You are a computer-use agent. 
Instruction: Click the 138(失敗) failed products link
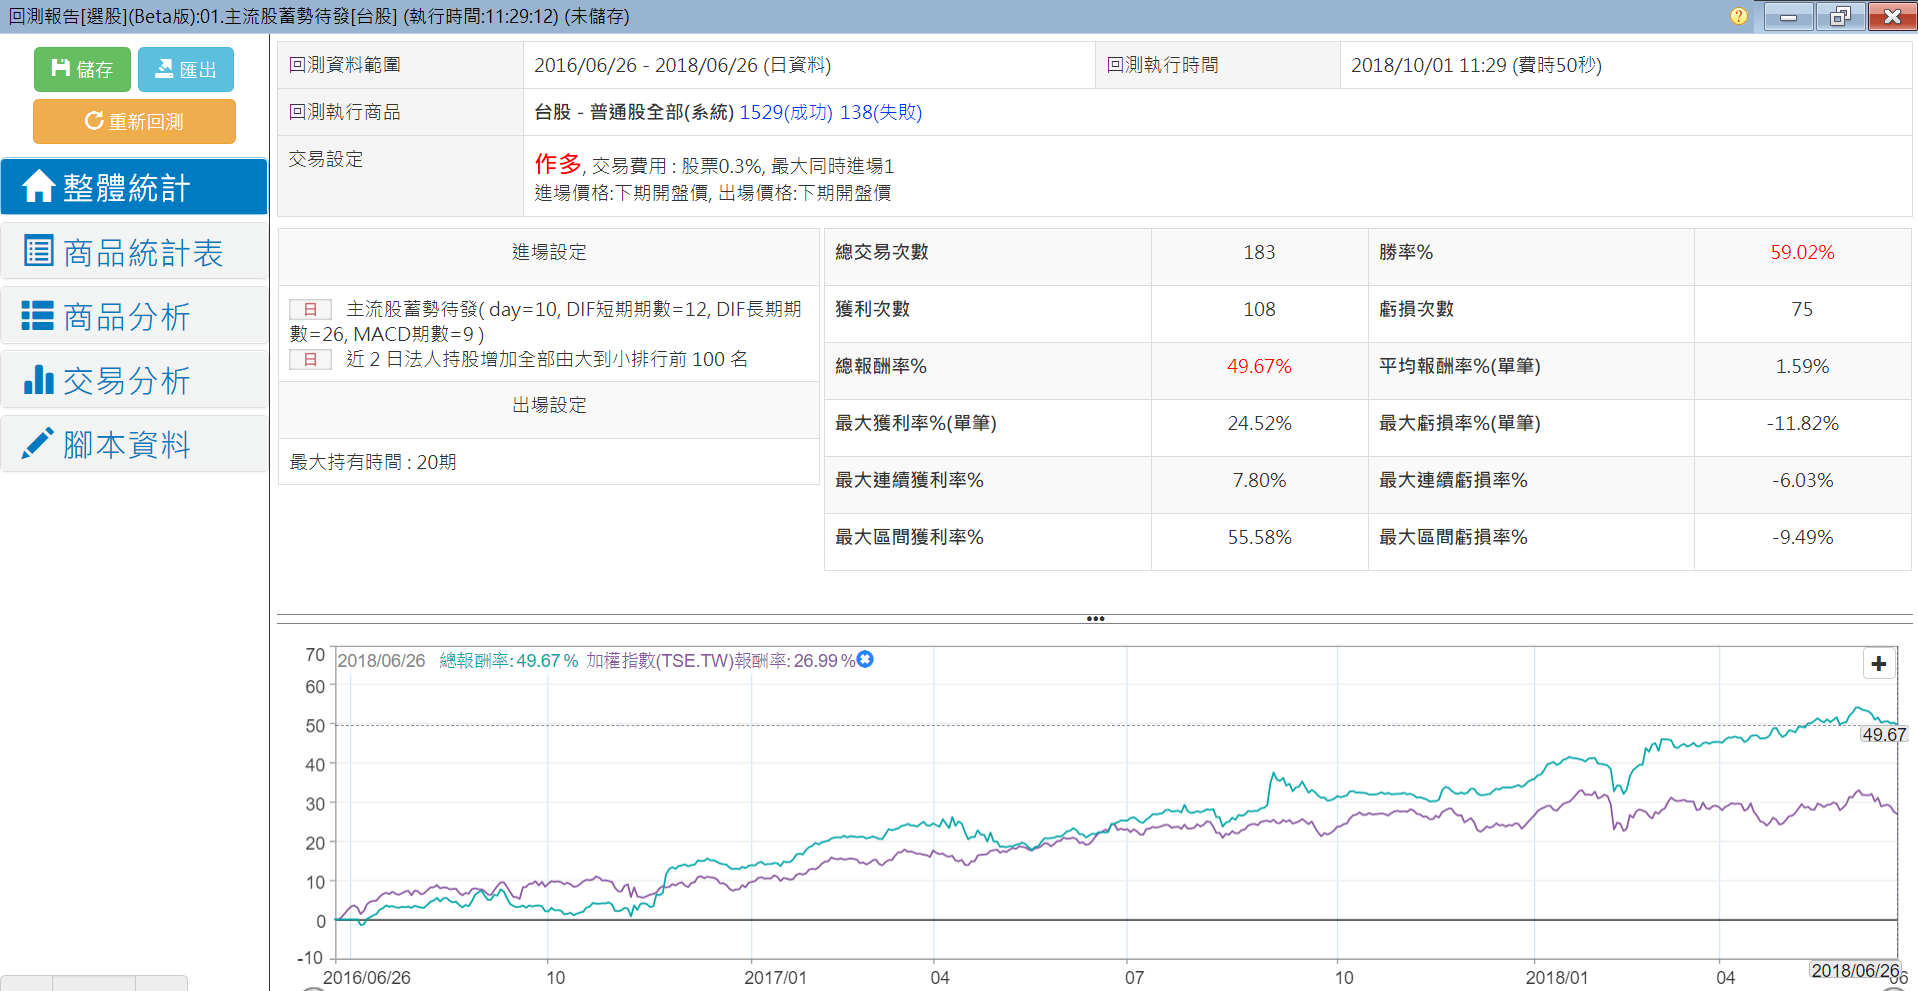881,112
